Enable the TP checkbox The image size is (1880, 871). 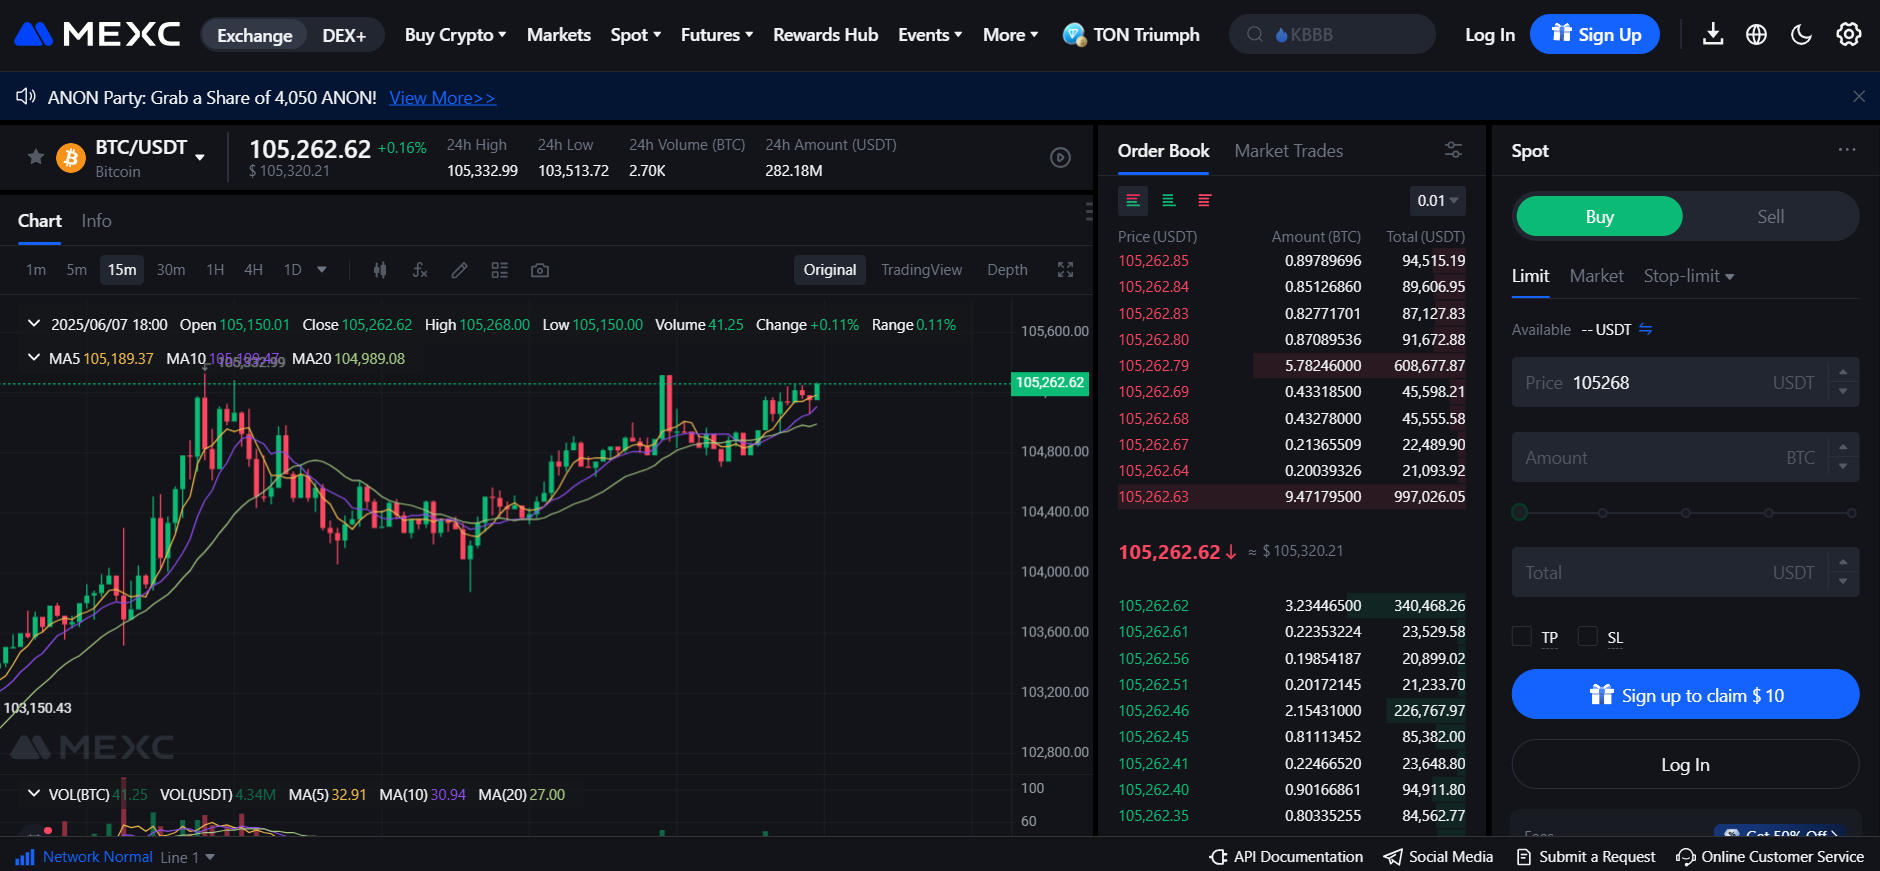1522,636
